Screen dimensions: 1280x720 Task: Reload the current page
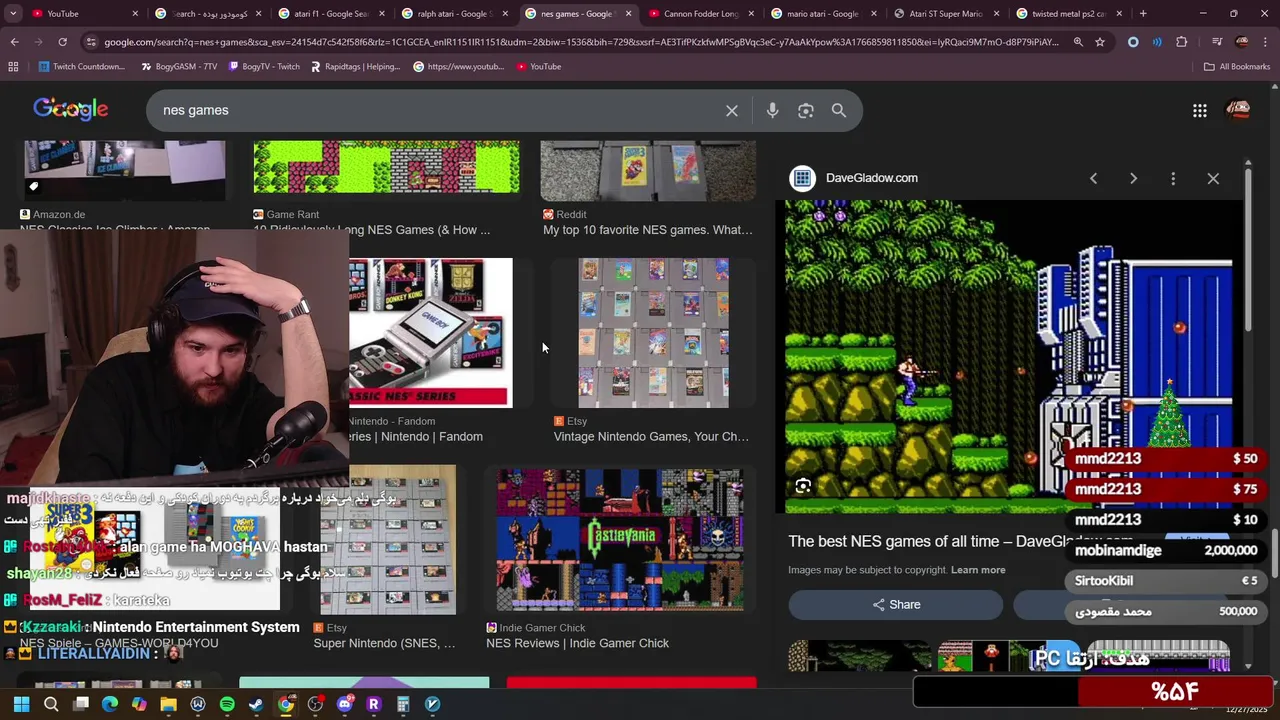pos(62,42)
